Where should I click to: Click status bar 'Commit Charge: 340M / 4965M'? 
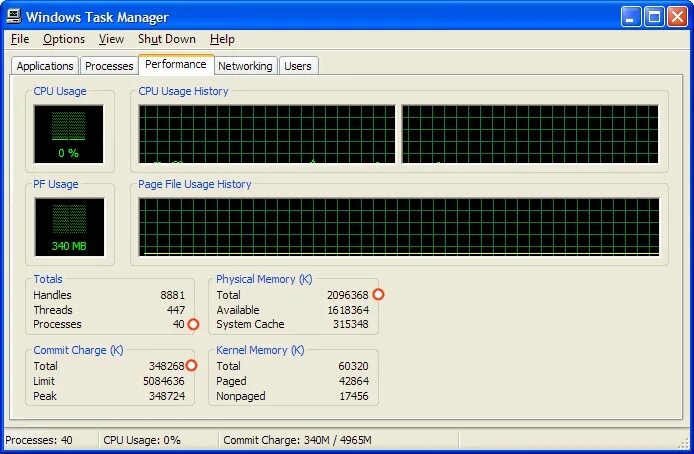coord(297,440)
